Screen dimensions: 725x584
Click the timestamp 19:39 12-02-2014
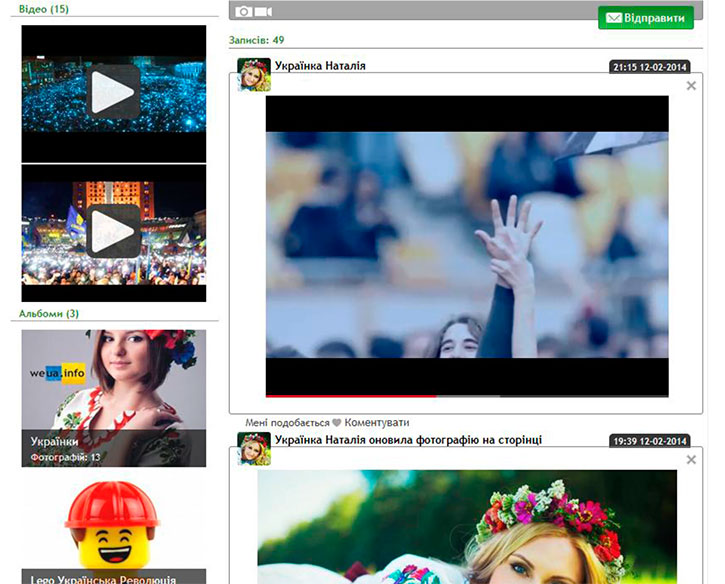coord(650,441)
